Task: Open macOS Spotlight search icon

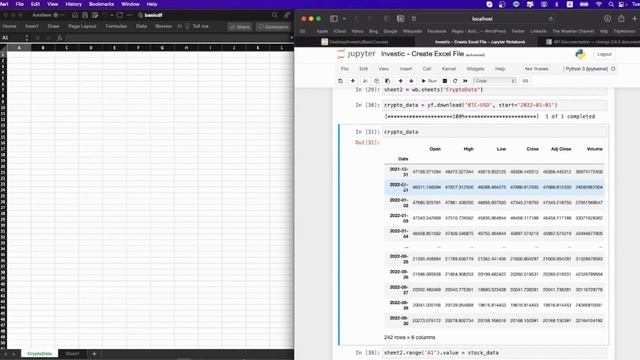Action: [x=611, y=4]
